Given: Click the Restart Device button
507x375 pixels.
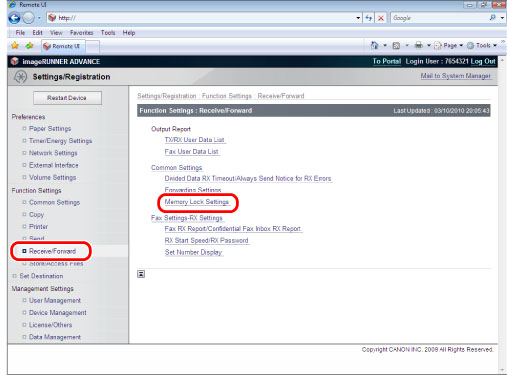Looking at the screenshot, I should click(x=67, y=98).
